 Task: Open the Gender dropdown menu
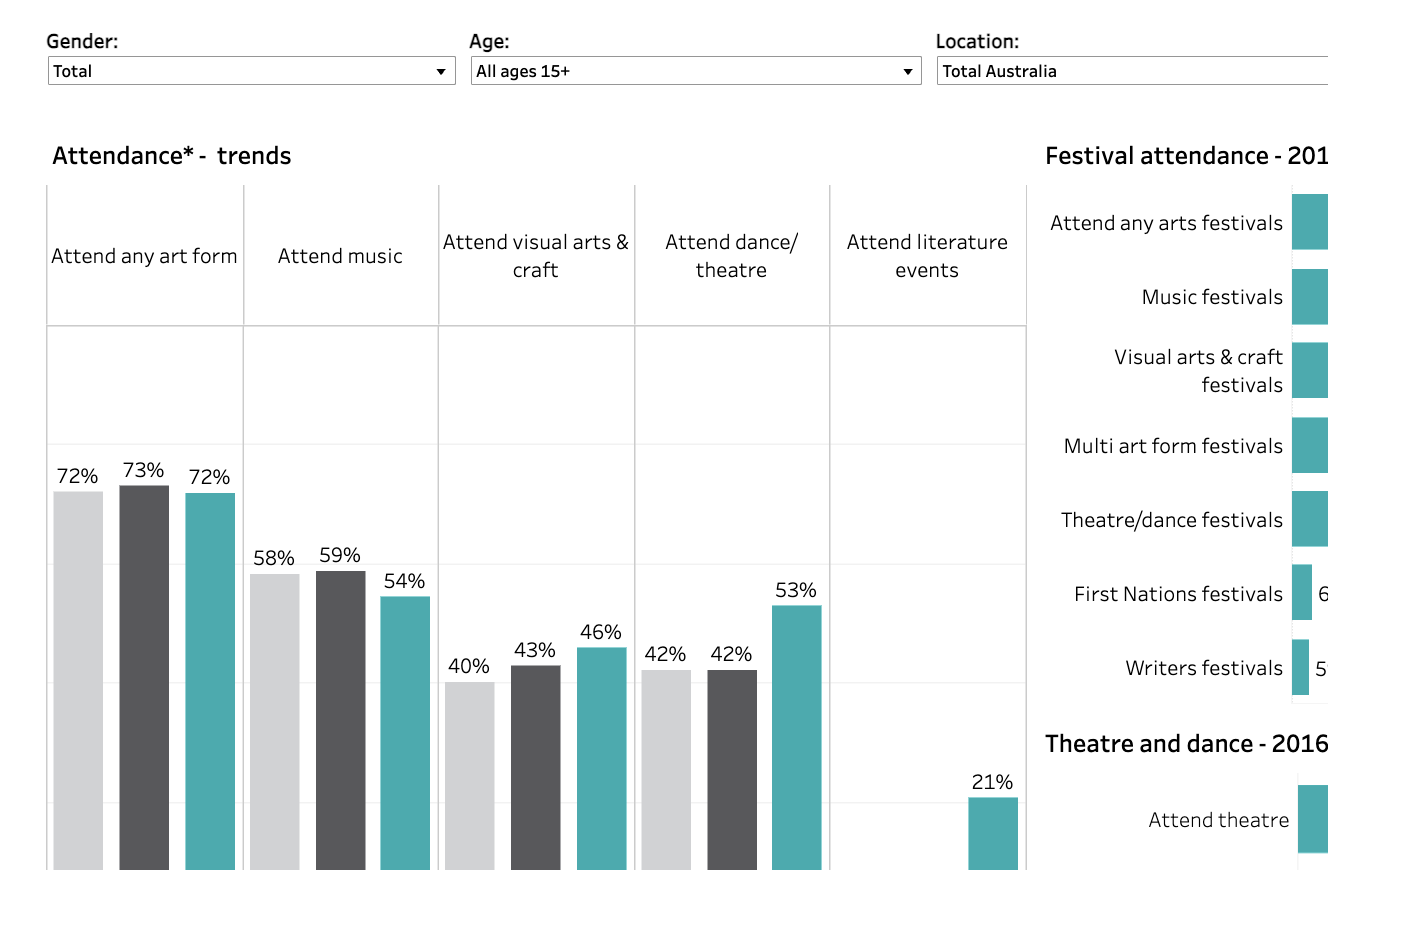pos(251,71)
